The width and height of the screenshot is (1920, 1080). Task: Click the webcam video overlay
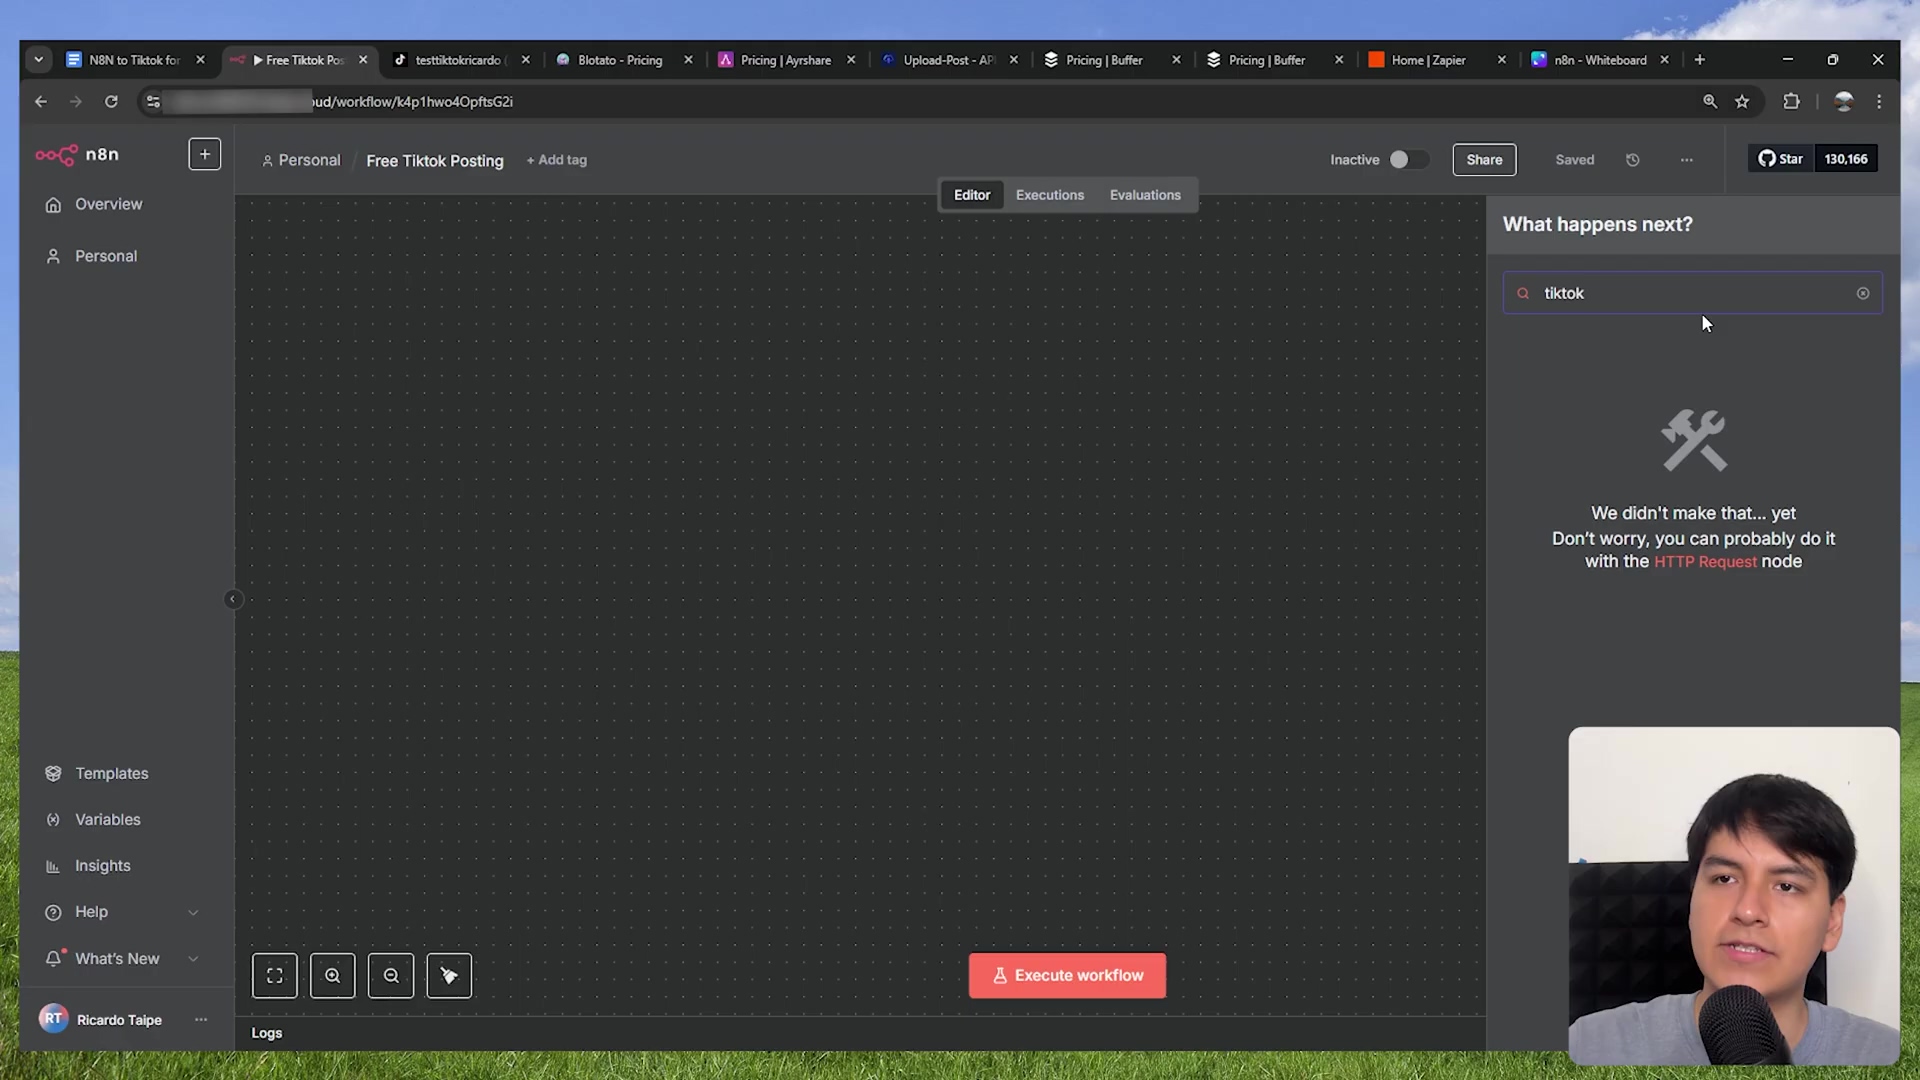click(x=1733, y=895)
